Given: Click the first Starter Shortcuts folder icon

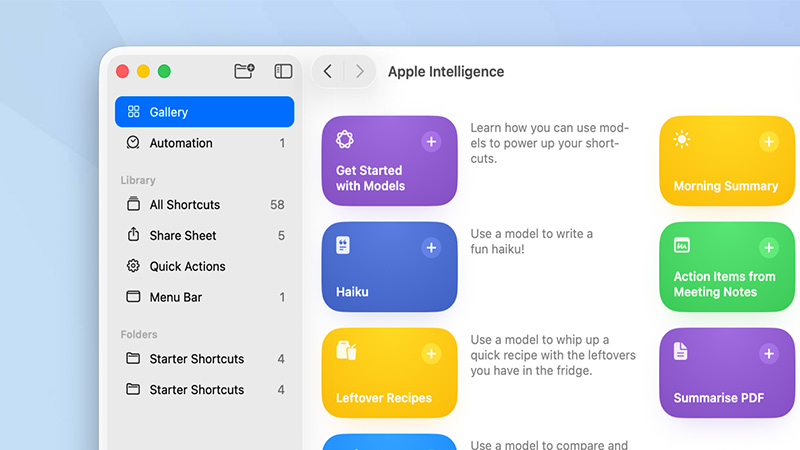Looking at the screenshot, I should pos(133,358).
